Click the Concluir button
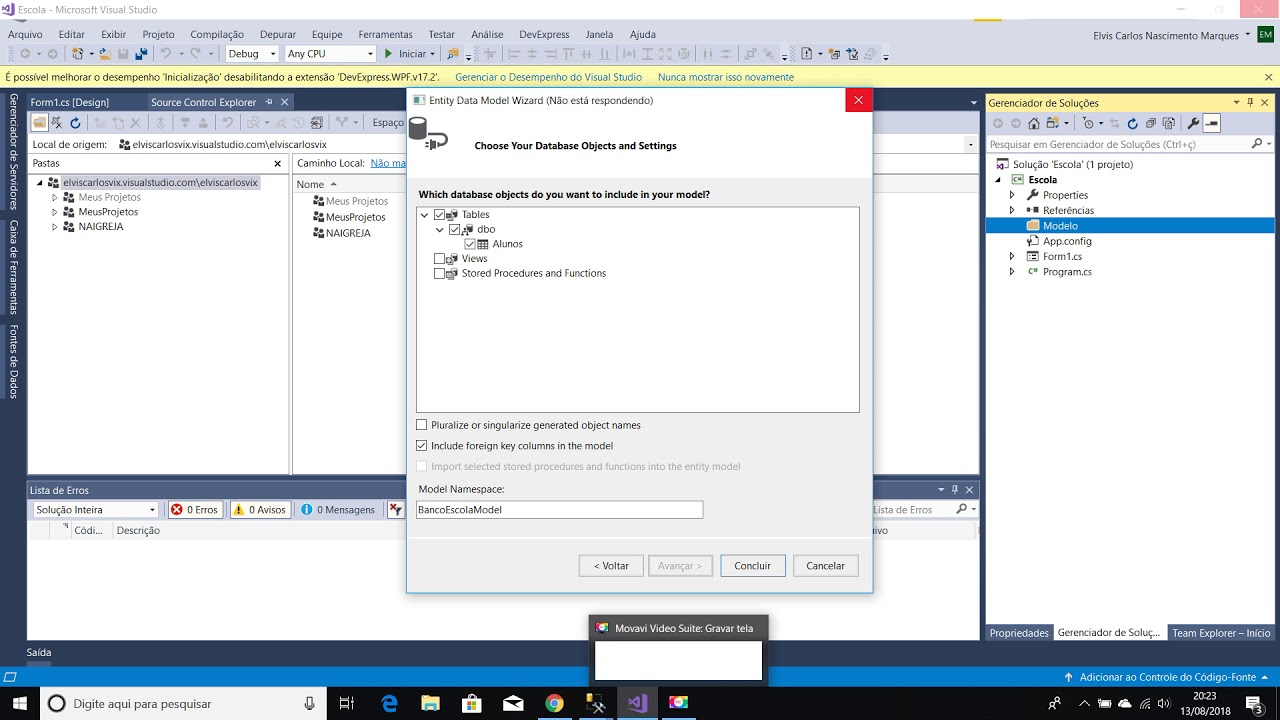 click(x=753, y=566)
